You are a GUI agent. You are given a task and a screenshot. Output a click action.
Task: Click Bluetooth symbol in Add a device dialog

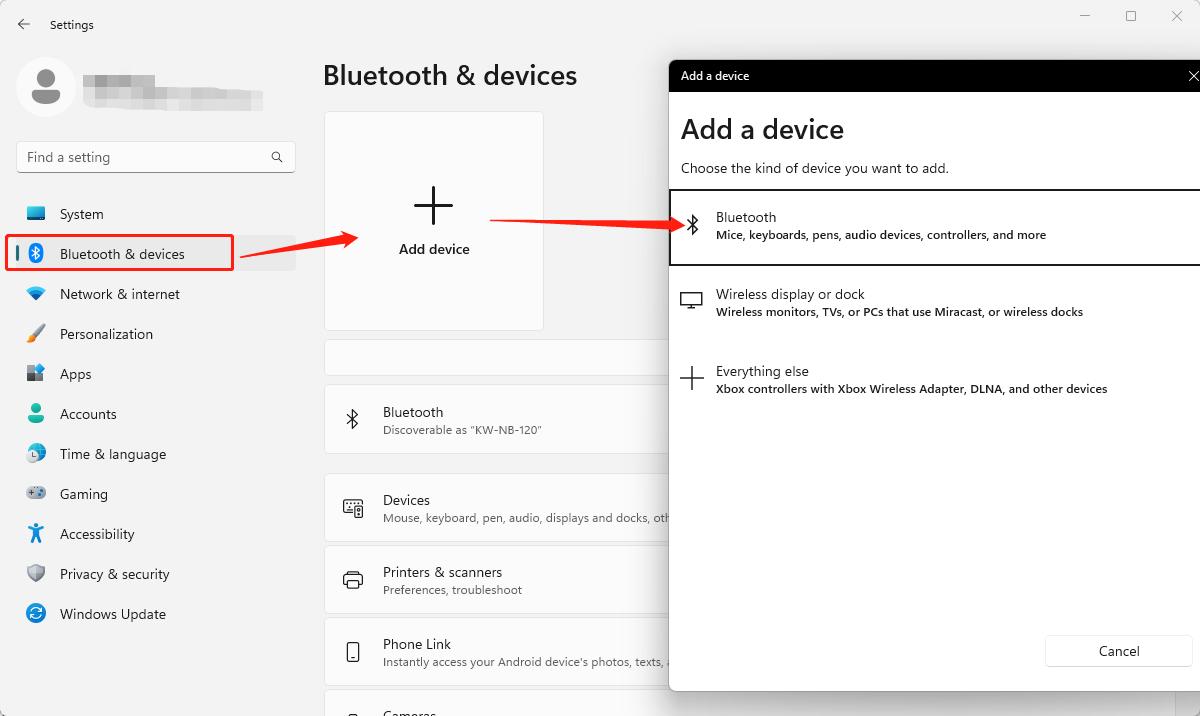(x=692, y=226)
